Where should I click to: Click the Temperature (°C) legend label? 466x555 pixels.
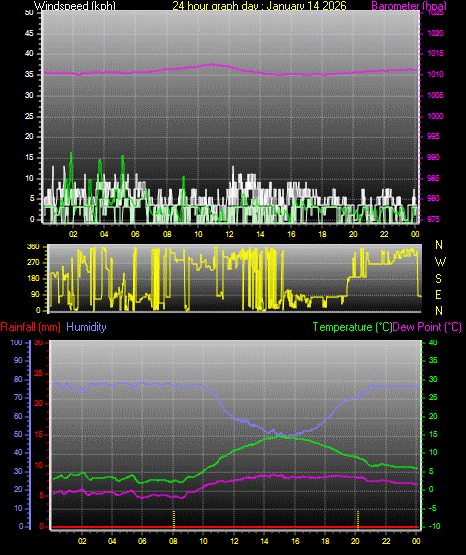(352, 327)
